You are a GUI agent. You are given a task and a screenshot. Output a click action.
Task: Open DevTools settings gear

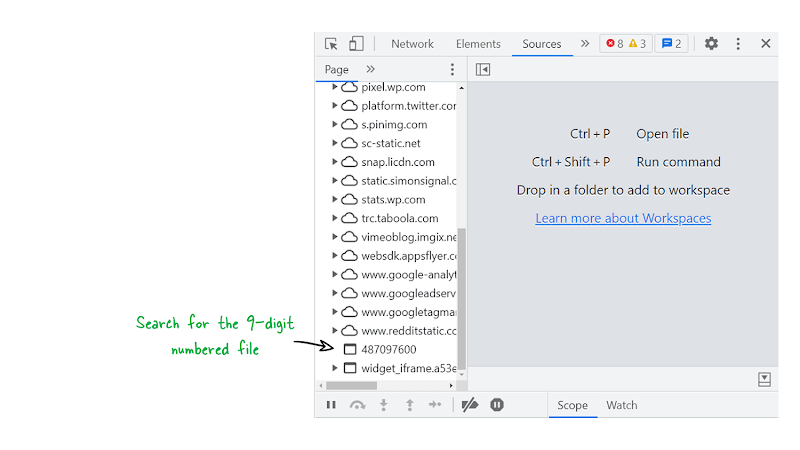point(711,44)
